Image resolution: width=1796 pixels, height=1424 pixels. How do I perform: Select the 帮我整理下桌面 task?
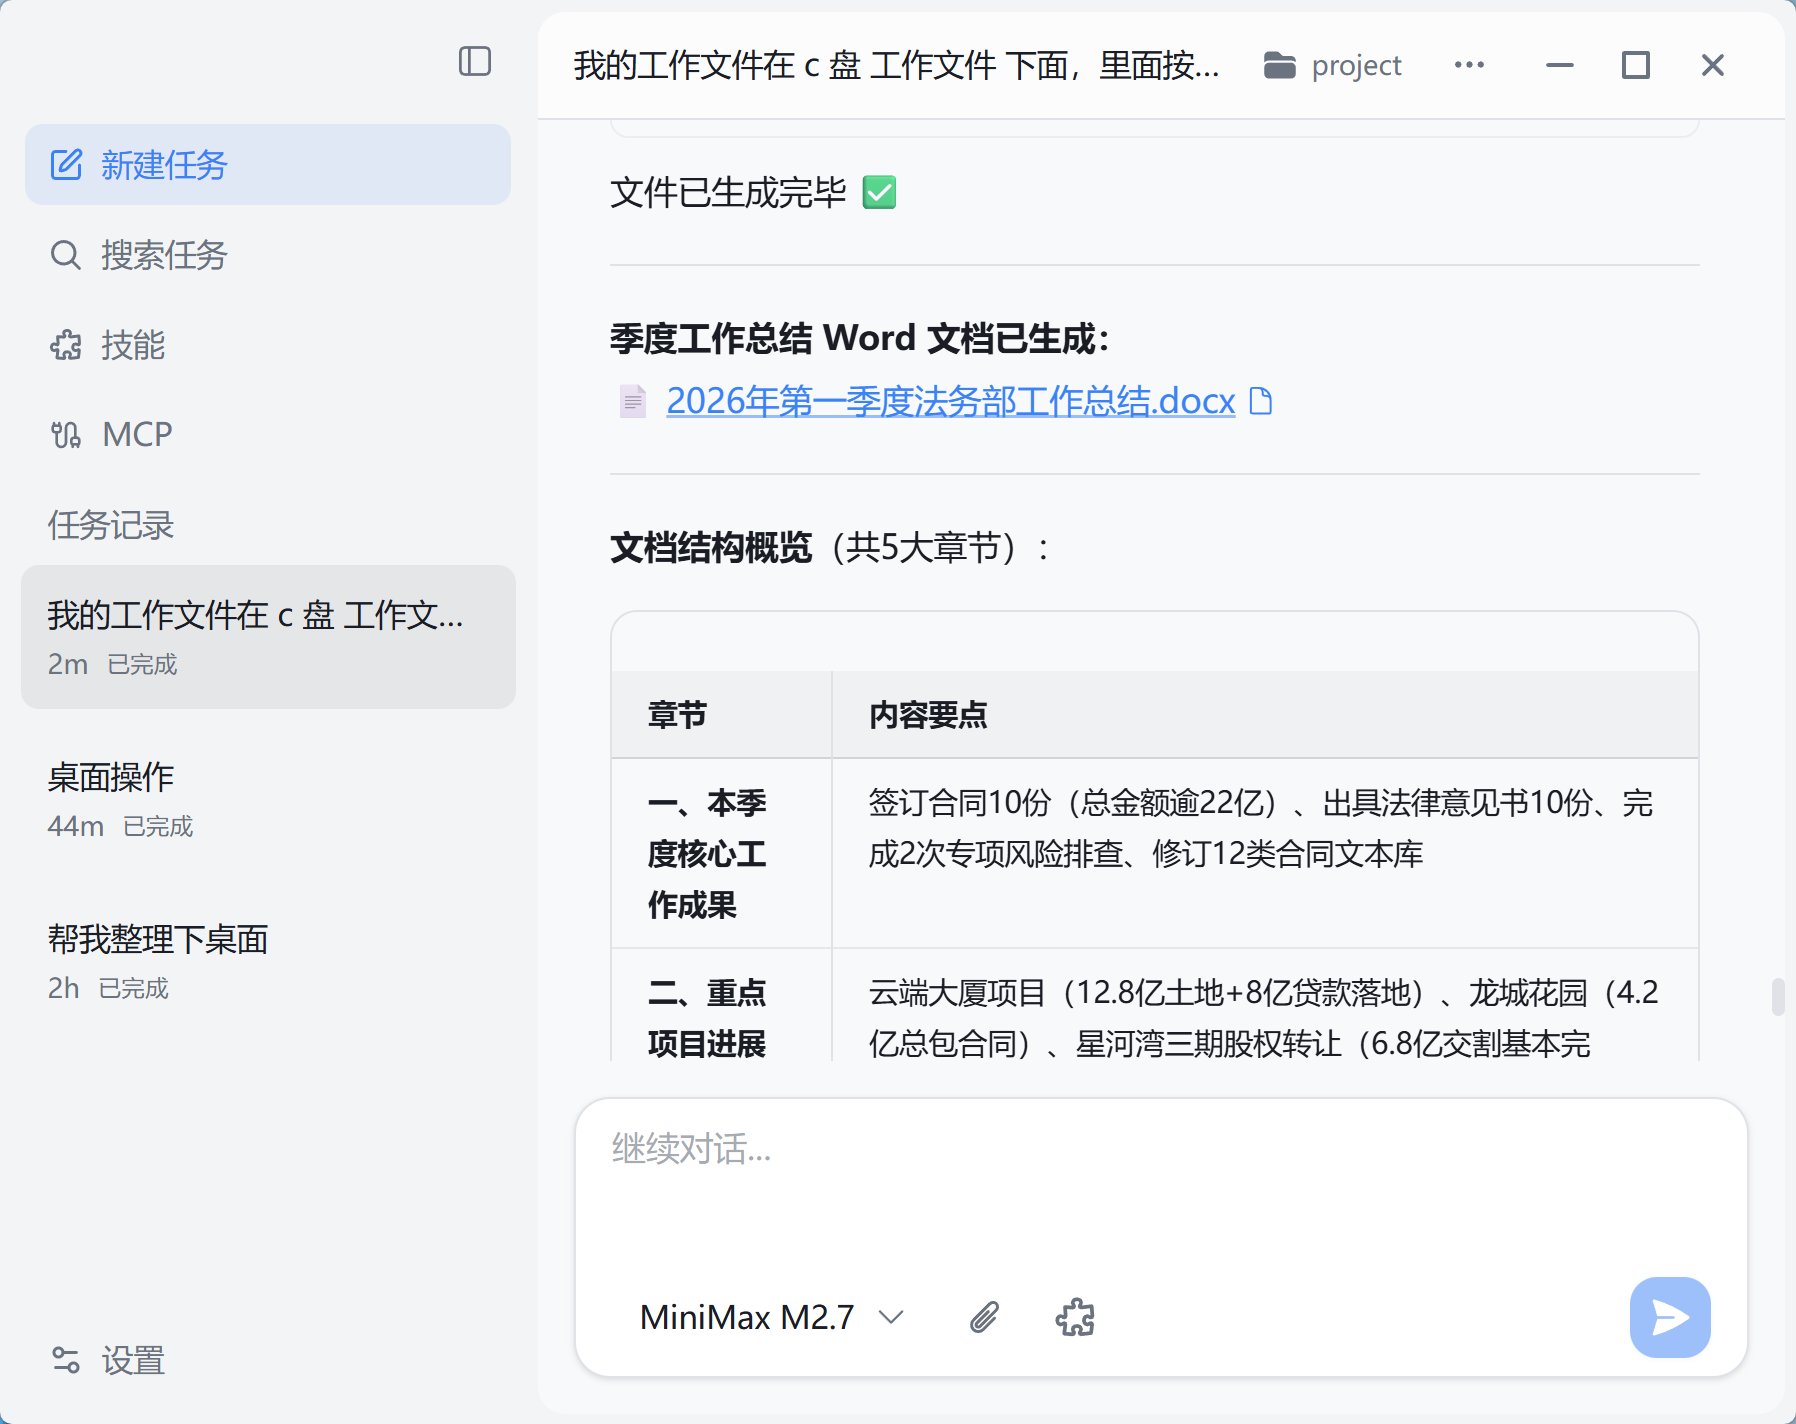tap(157, 939)
